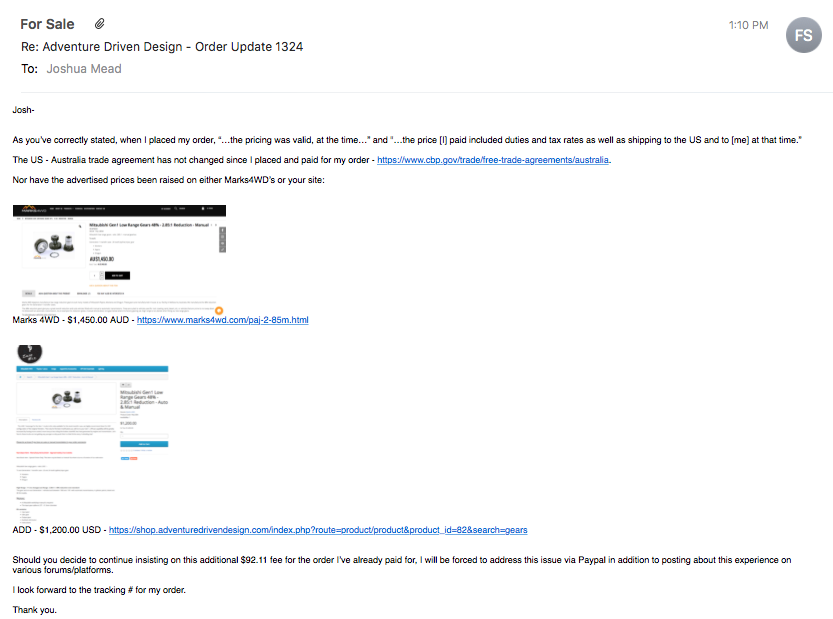Click the 'Should you decide to continue' paragraph
Image resolution: width=833 pixels, height=619 pixels.
tap(402, 565)
